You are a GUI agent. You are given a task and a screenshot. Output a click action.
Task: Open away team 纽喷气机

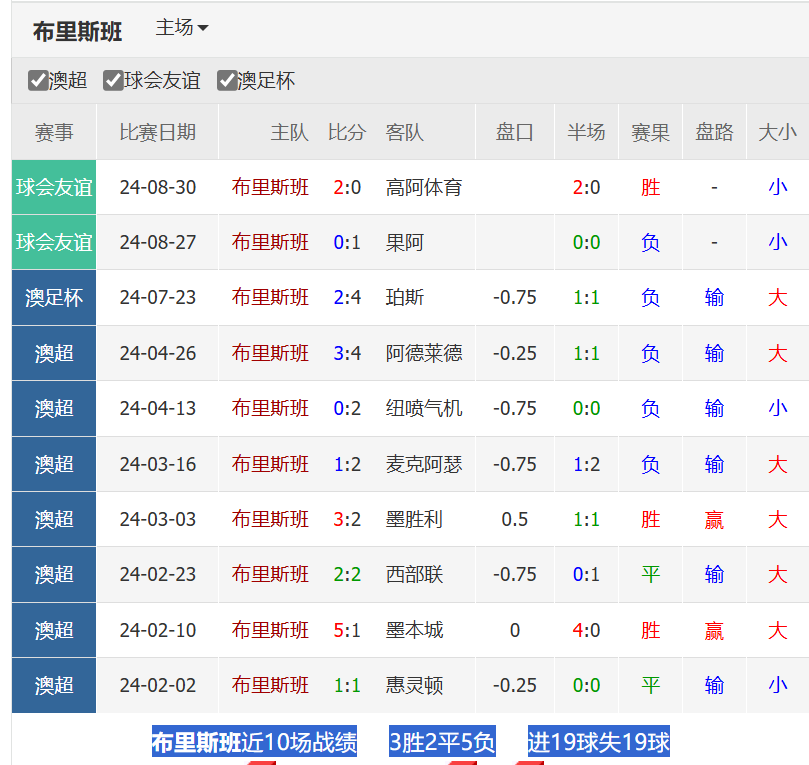click(x=424, y=409)
